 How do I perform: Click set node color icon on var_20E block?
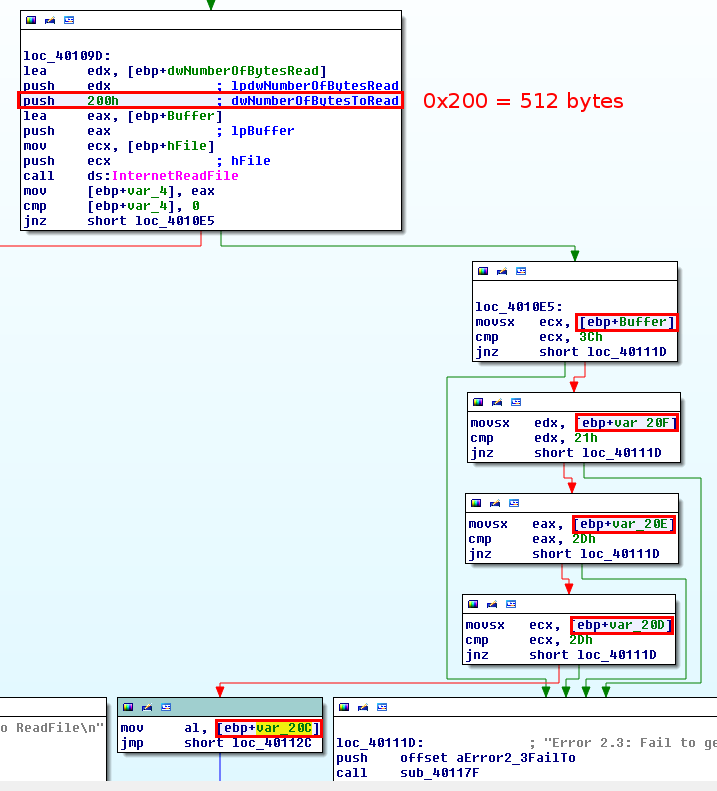click(x=477, y=502)
